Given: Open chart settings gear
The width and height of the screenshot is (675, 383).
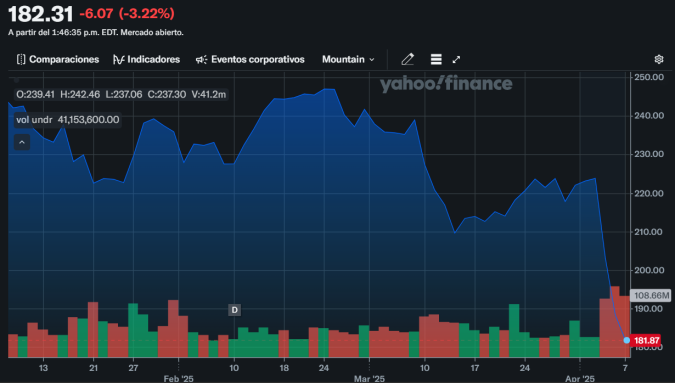Looking at the screenshot, I should (x=659, y=59).
